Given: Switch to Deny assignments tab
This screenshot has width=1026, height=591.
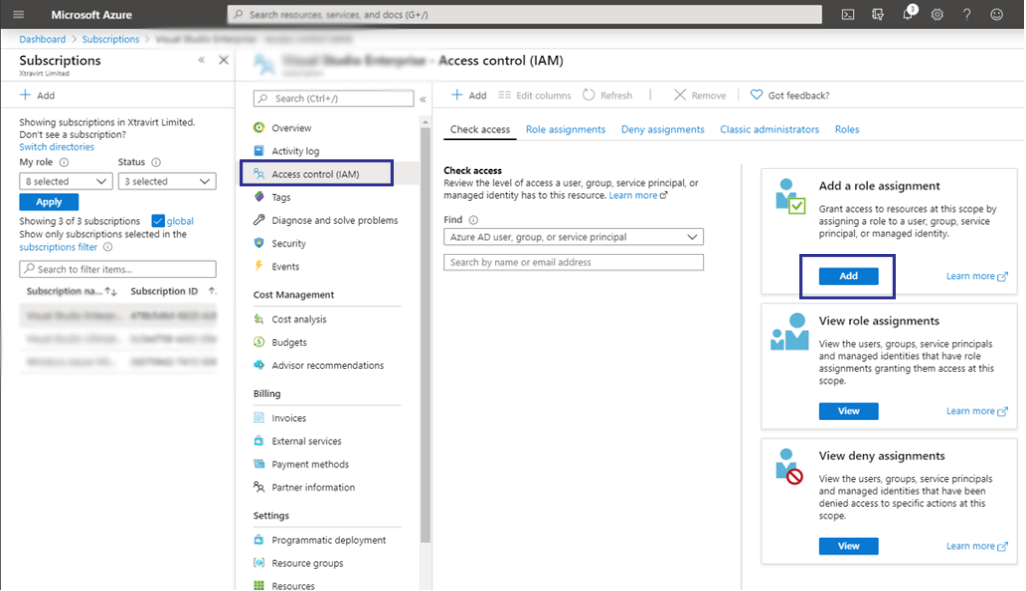Looking at the screenshot, I should [662, 130].
